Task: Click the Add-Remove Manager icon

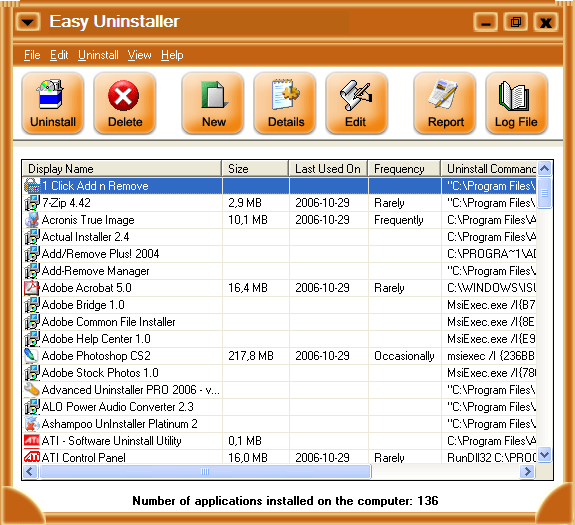Action: 32,271
